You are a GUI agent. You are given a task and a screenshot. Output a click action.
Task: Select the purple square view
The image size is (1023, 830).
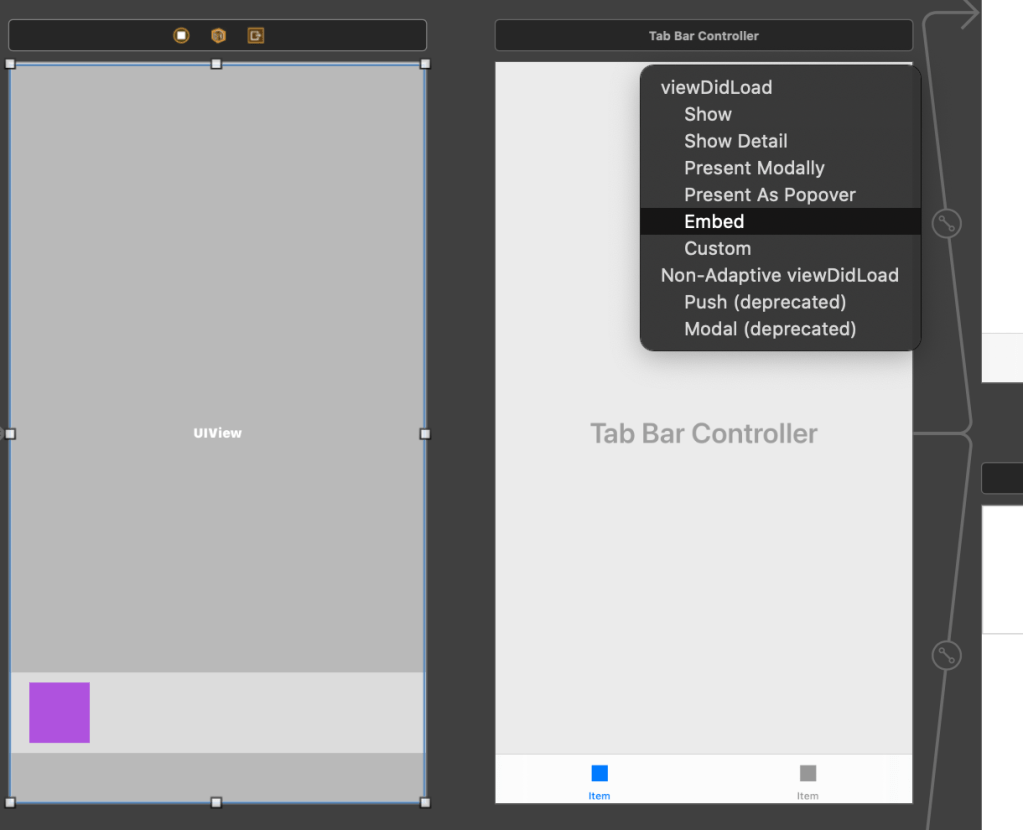59,712
